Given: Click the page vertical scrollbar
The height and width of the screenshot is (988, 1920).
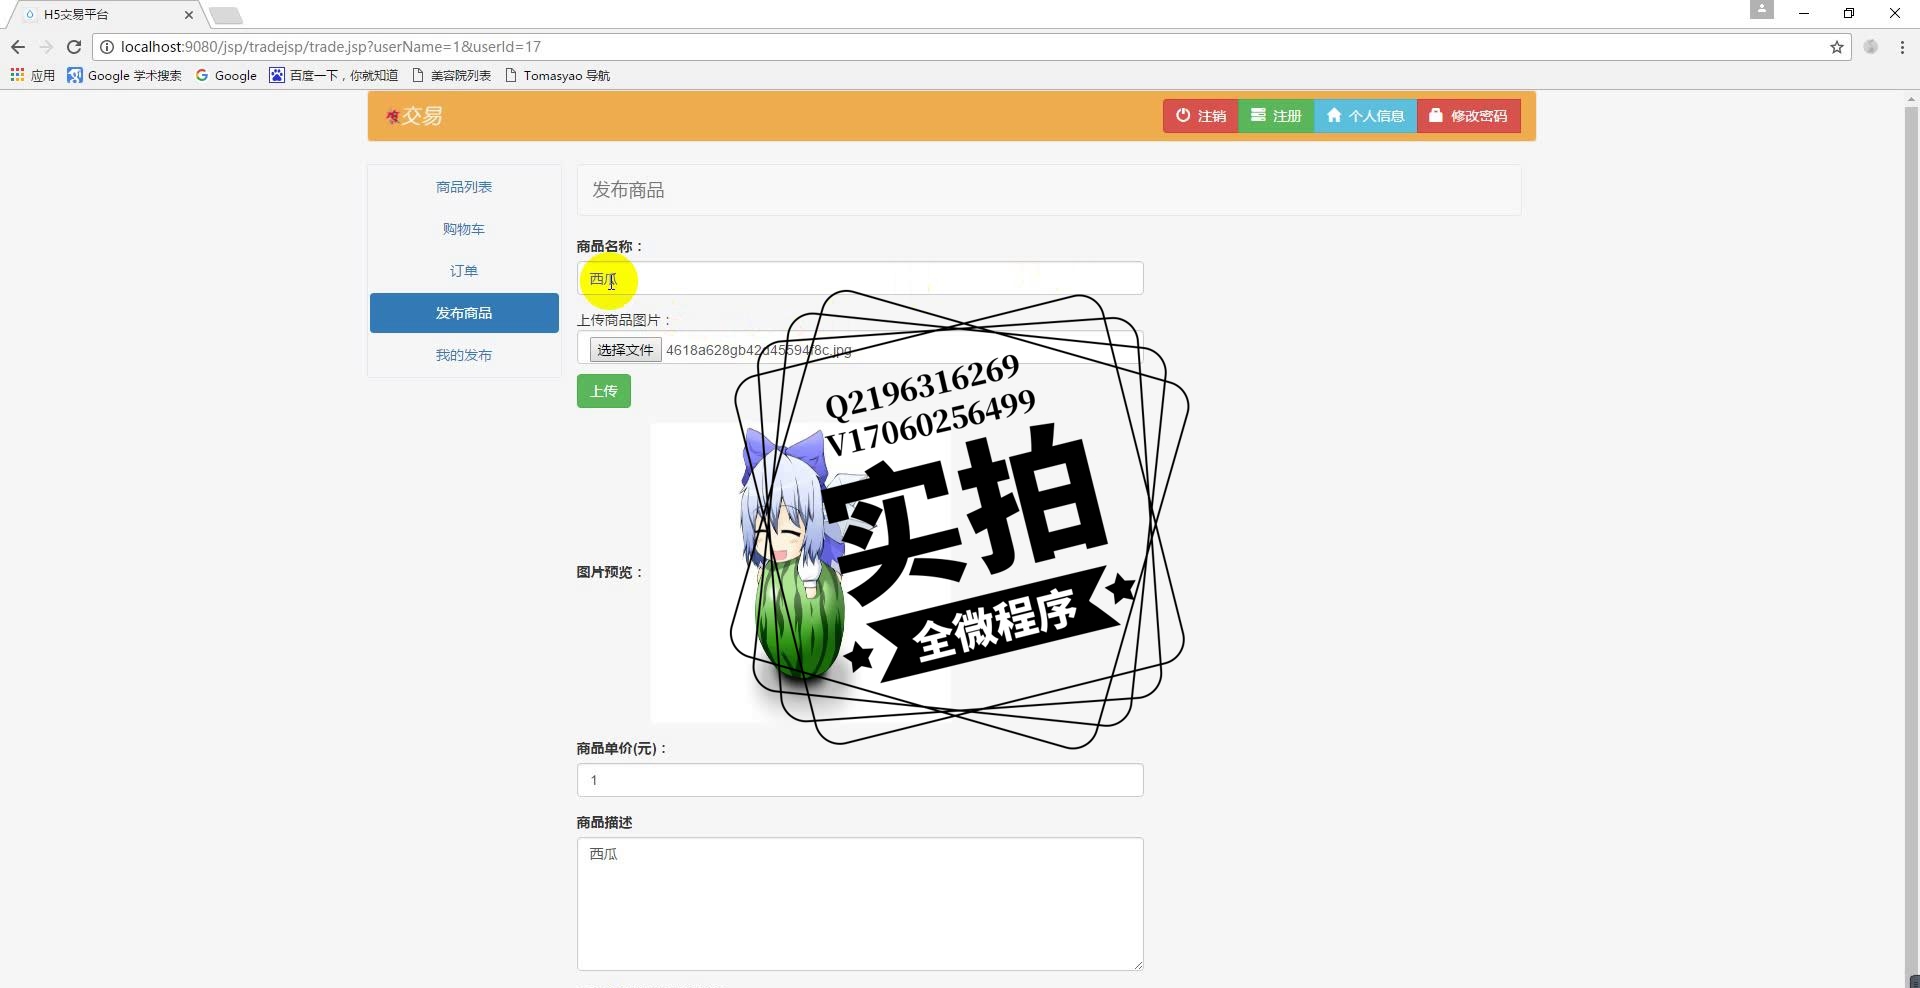Looking at the screenshot, I should 1911,540.
